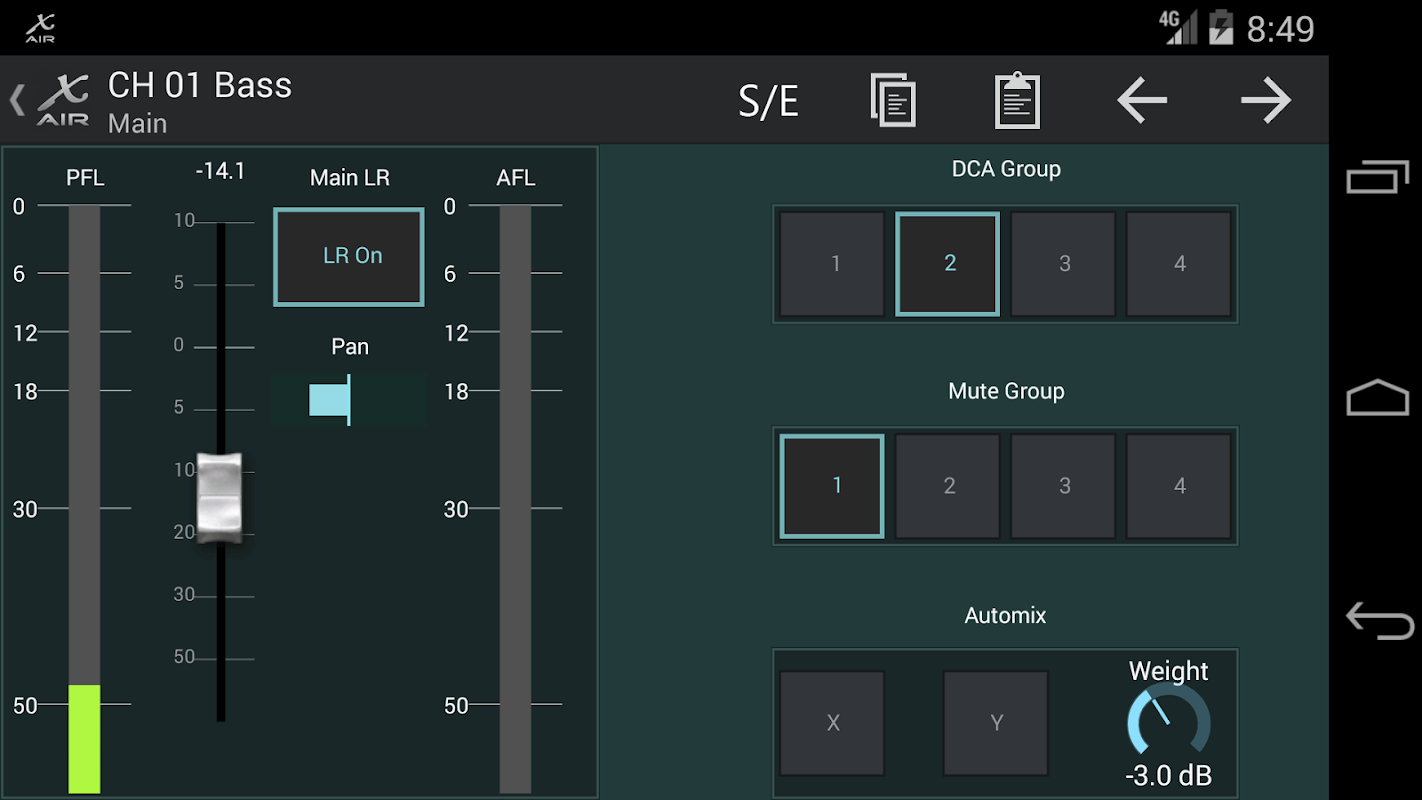Click the paste clipboard icon

pos(1017,101)
